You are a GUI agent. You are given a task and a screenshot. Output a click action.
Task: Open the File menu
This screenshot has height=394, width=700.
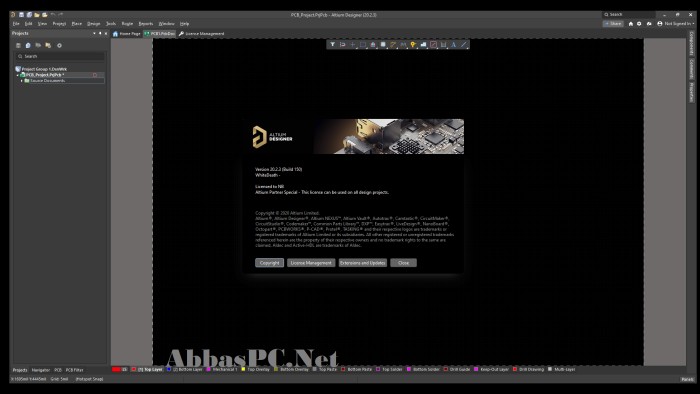coord(16,24)
